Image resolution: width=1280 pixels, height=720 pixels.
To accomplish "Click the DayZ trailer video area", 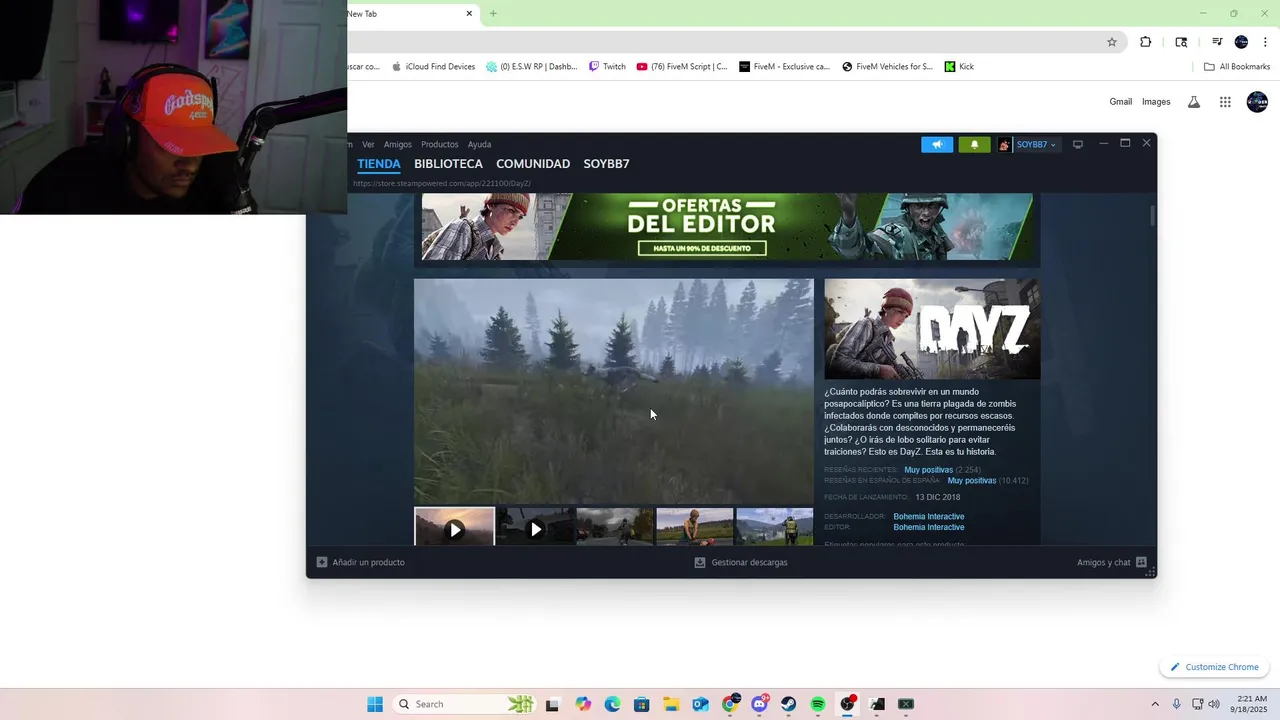I will pyautogui.click(x=614, y=391).
